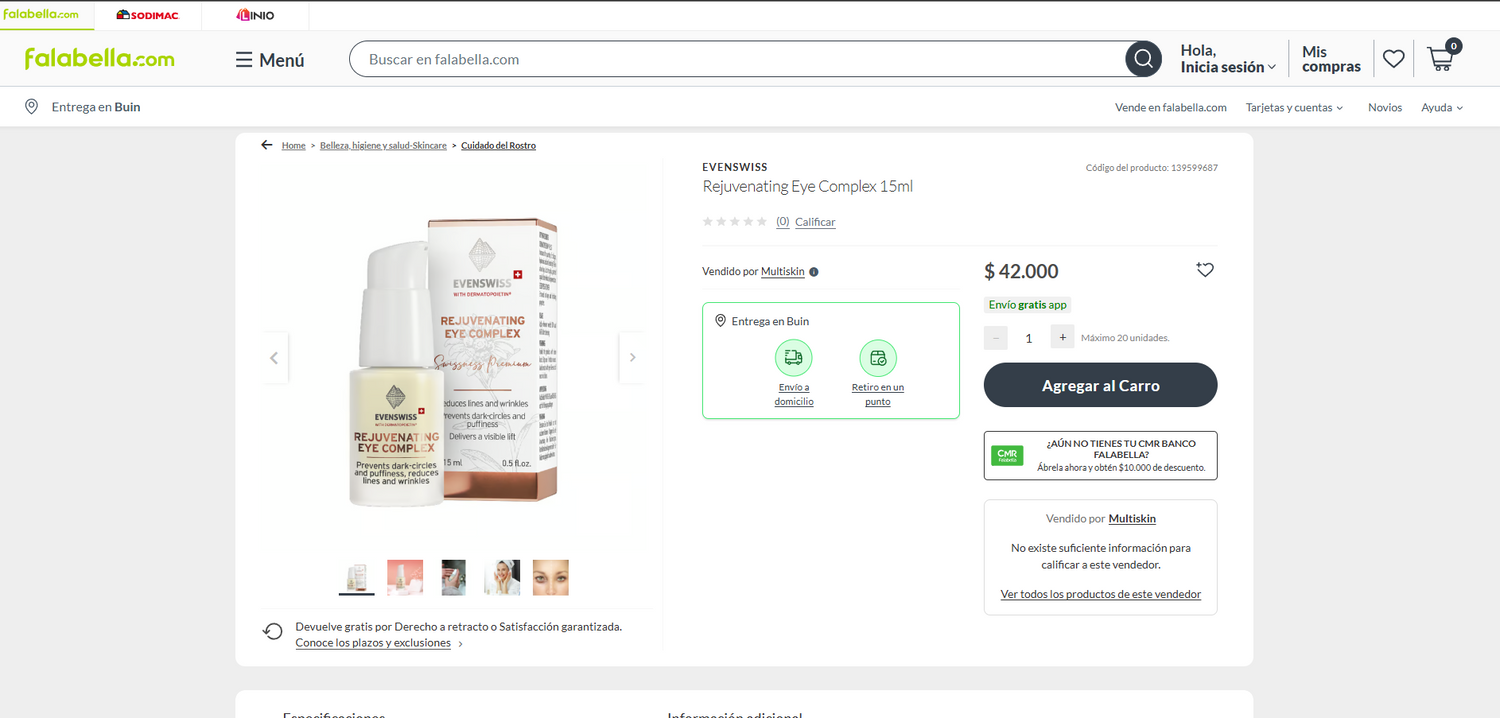
Task: Increase quantity with the plus button
Action: [1063, 337]
